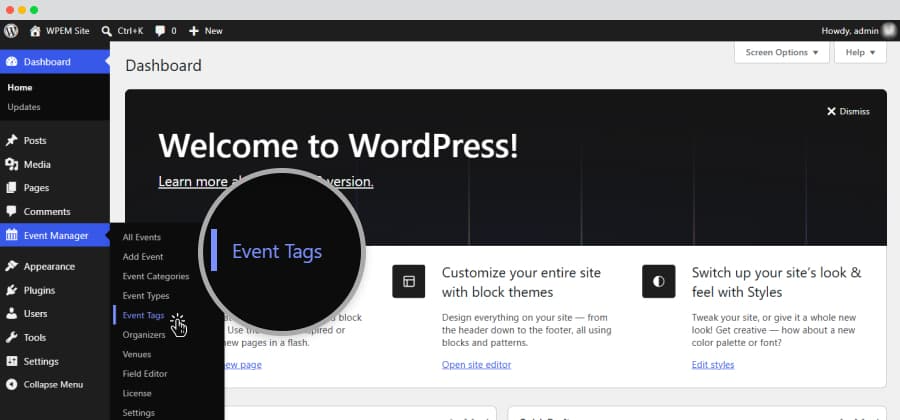Click the Dashboard gauge icon
900x420 pixels.
click(x=11, y=62)
